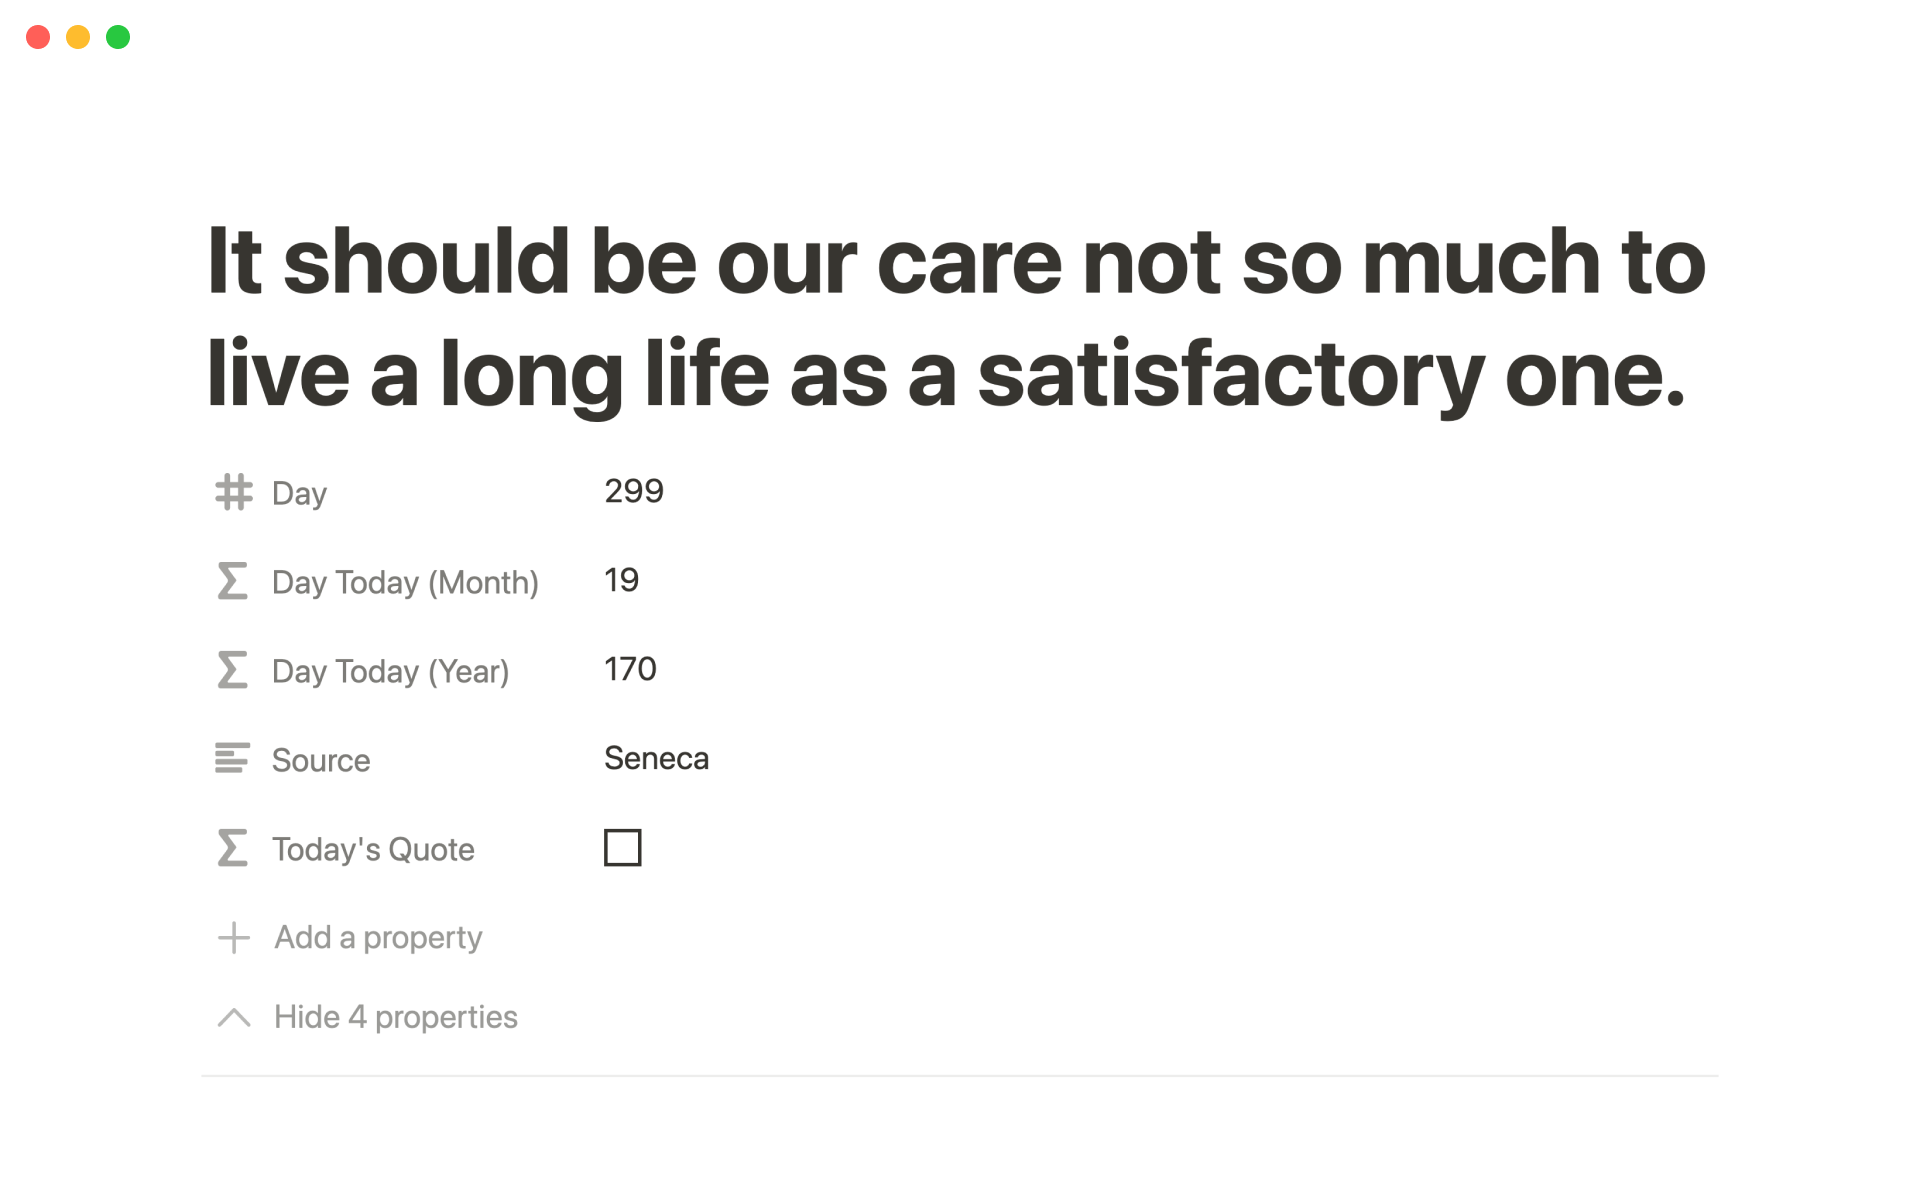This screenshot has height=1200, width=1920.
Task: Open the Day property name menu
Action: tap(299, 493)
